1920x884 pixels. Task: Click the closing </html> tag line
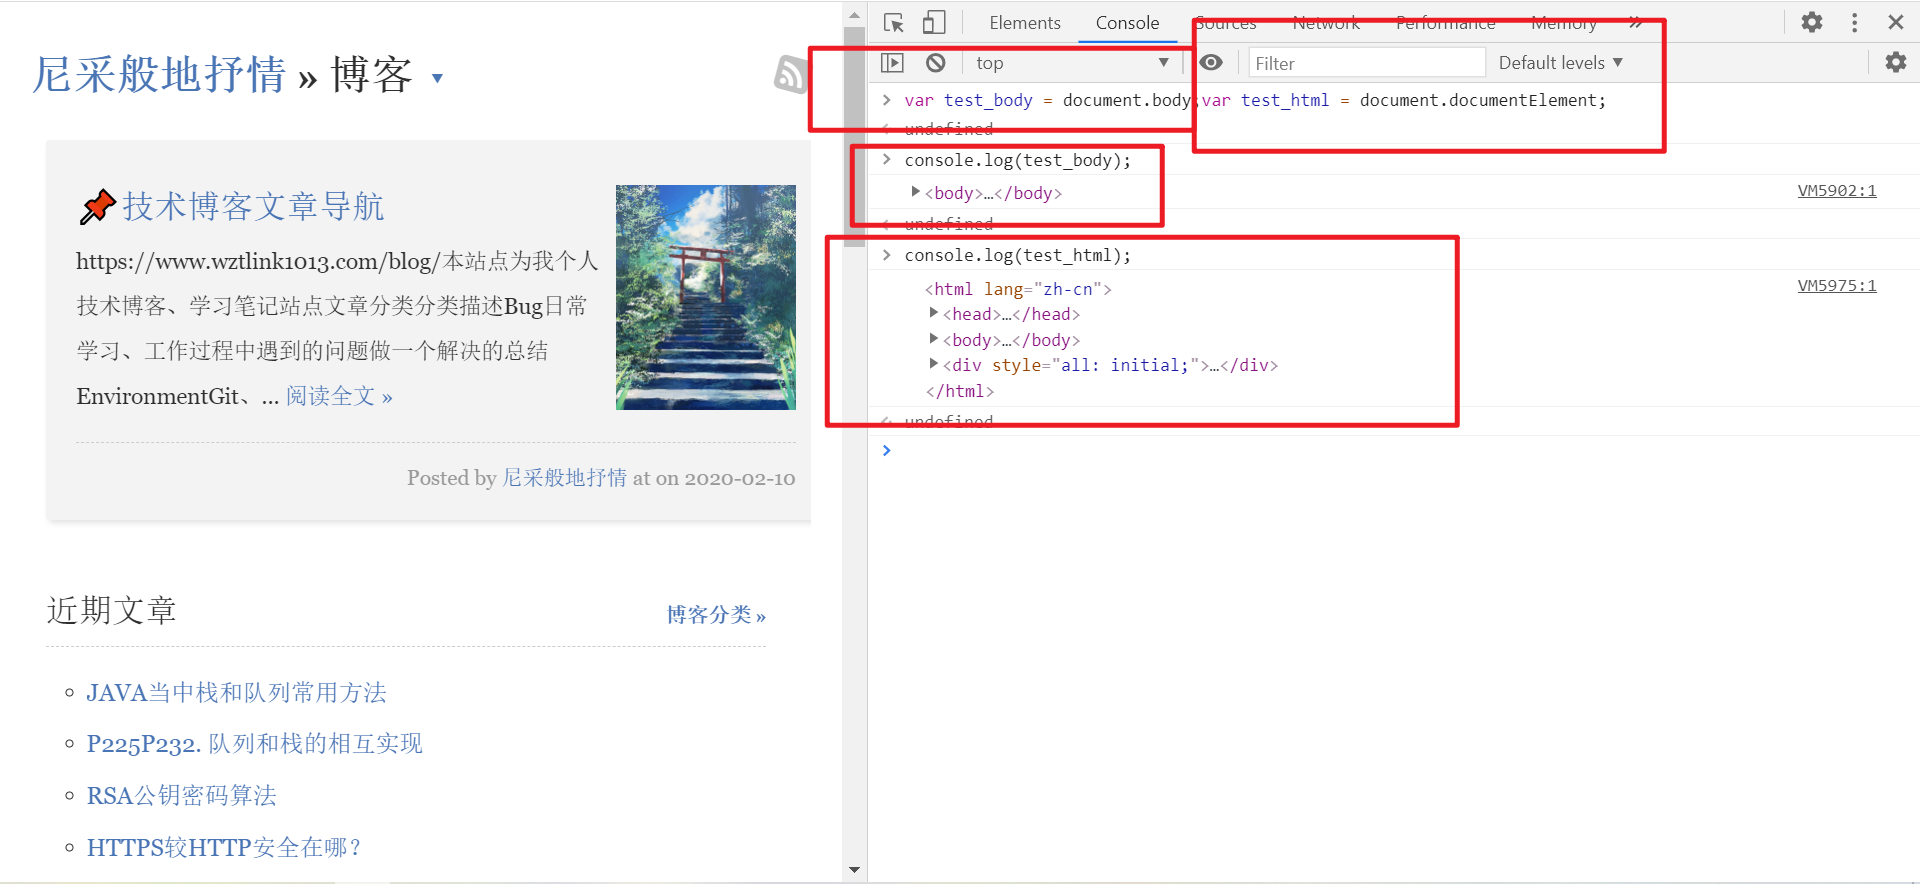(960, 391)
